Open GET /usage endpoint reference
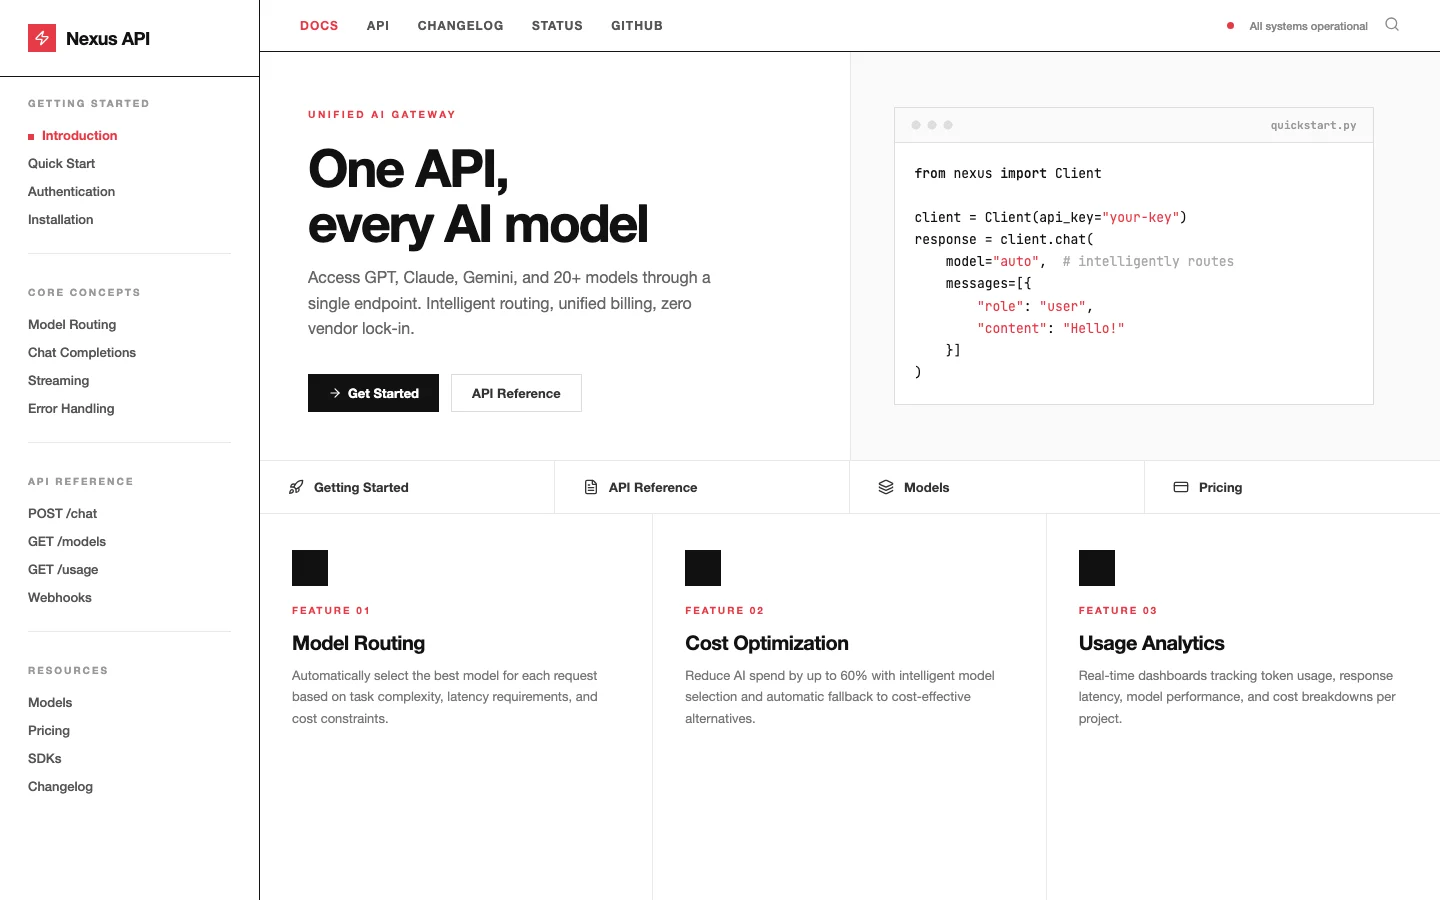 [63, 569]
